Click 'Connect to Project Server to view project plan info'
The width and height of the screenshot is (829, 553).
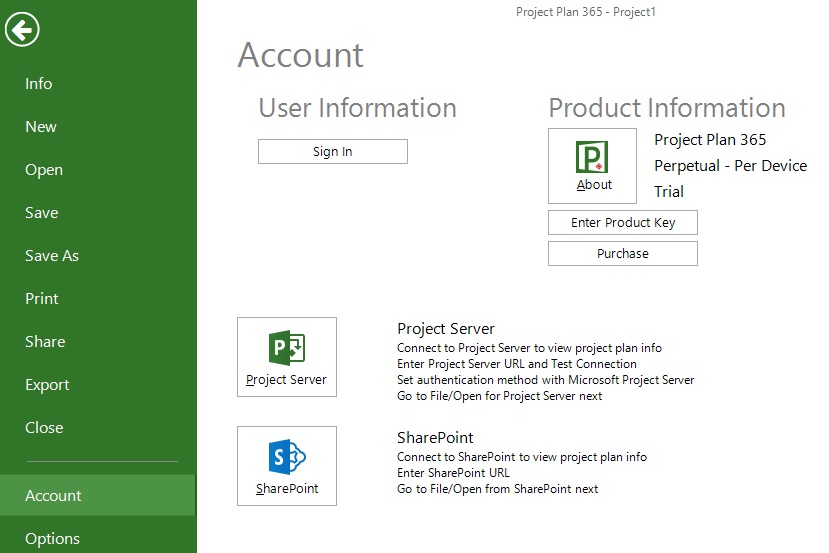pyautogui.click(x=529, y=348)
